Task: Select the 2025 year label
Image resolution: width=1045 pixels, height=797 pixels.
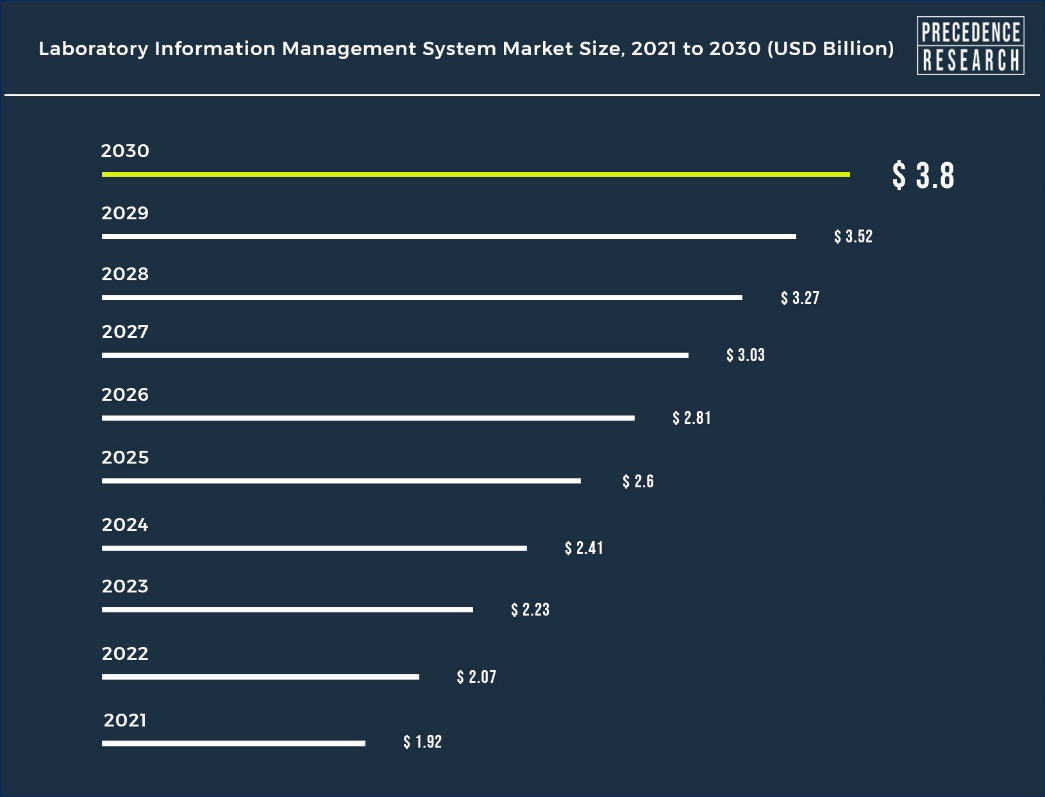Action: point(125,457)
